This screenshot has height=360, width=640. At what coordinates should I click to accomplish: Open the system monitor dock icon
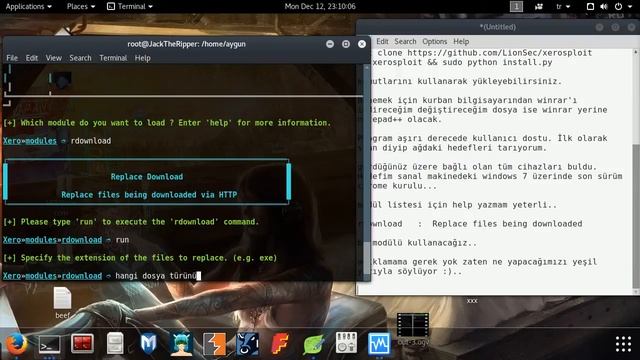point(379,344)
